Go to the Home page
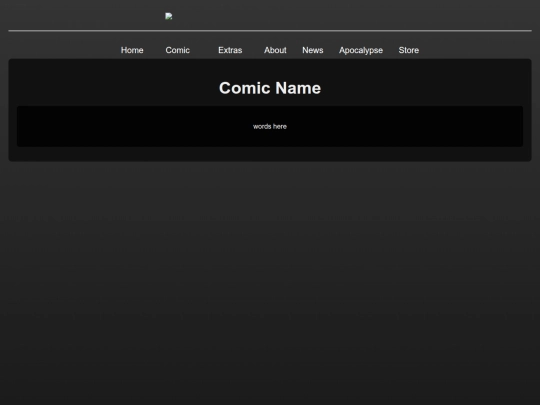The width and height of the screenshot is (540, 405). (132, 50)
